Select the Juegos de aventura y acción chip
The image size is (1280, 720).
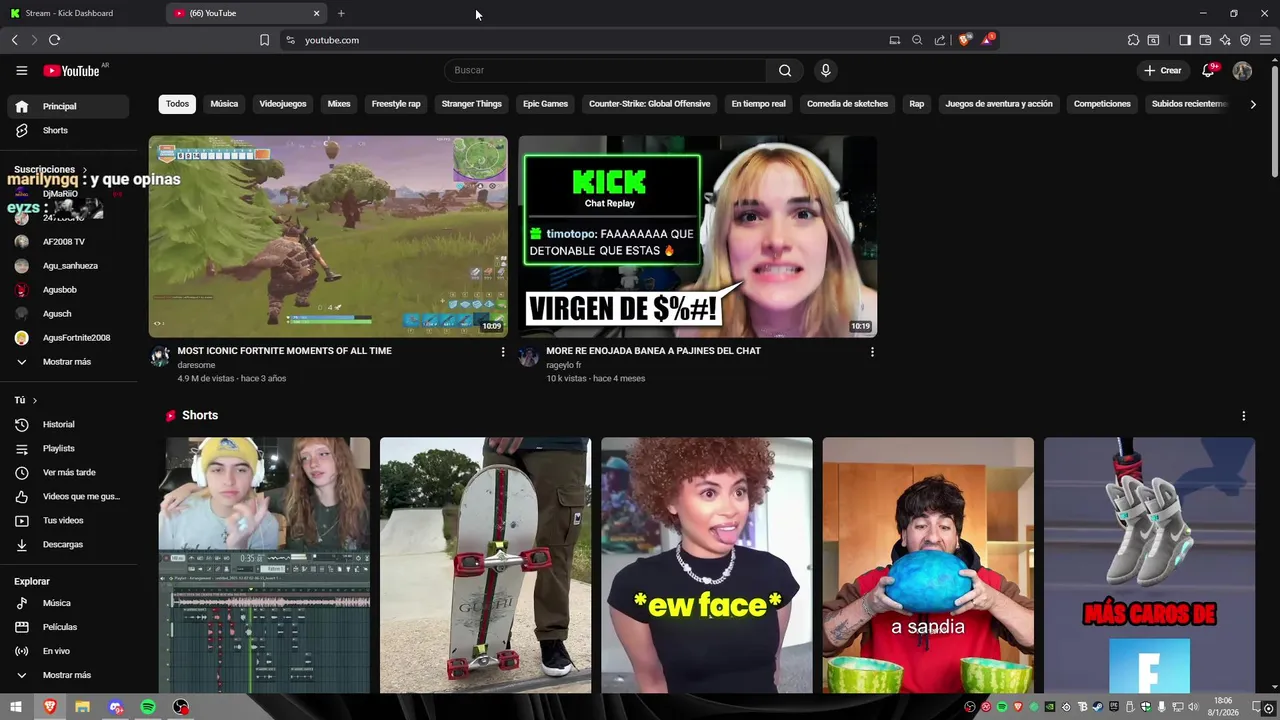coord(999,104)
